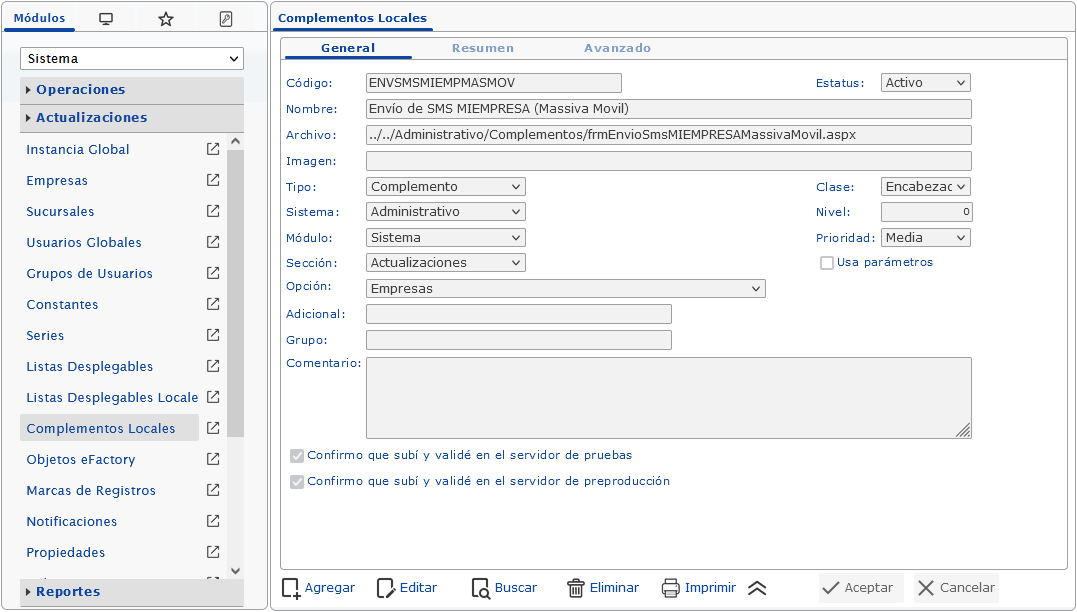Open Instancia Global in new window icon
The width and height of the screenshot is (1077, 612).
[213, 149]
